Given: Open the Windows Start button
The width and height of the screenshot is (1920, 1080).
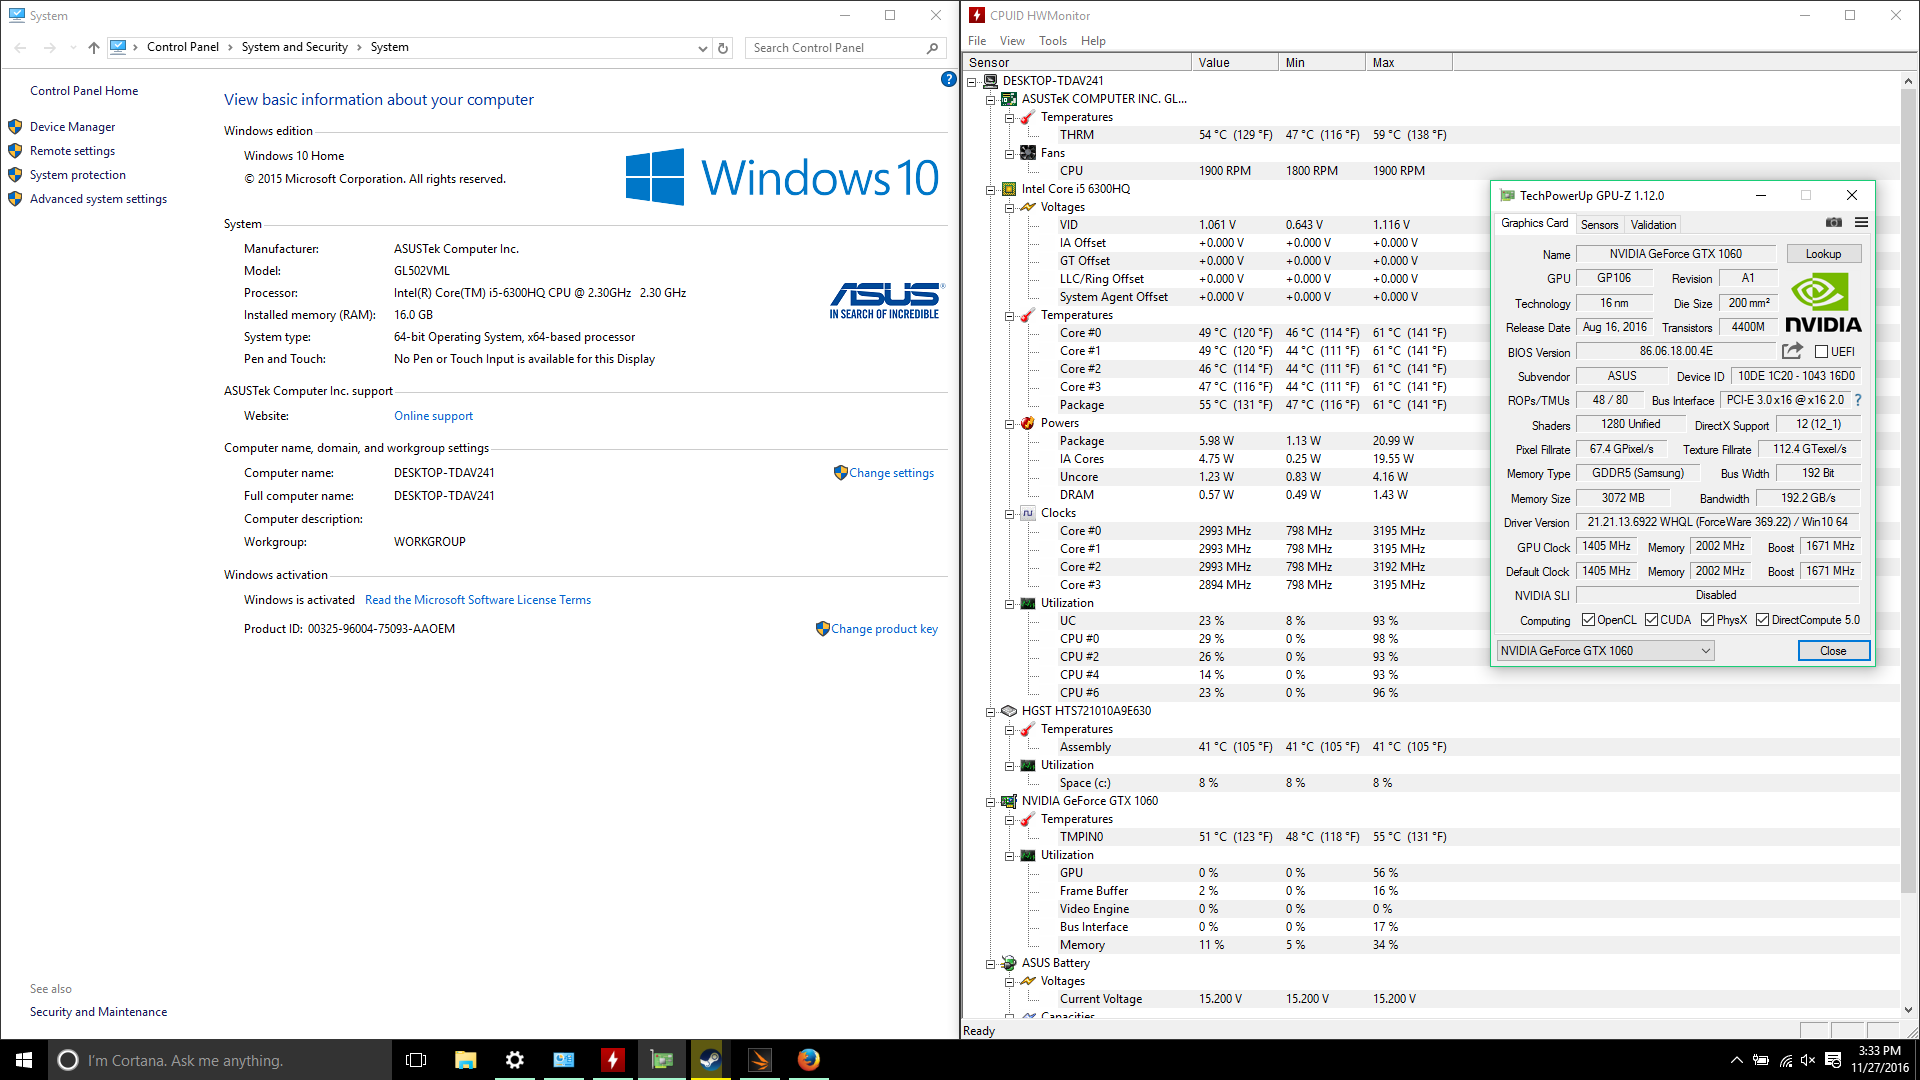Looking at the screenshot, I should click(24, 1060).
